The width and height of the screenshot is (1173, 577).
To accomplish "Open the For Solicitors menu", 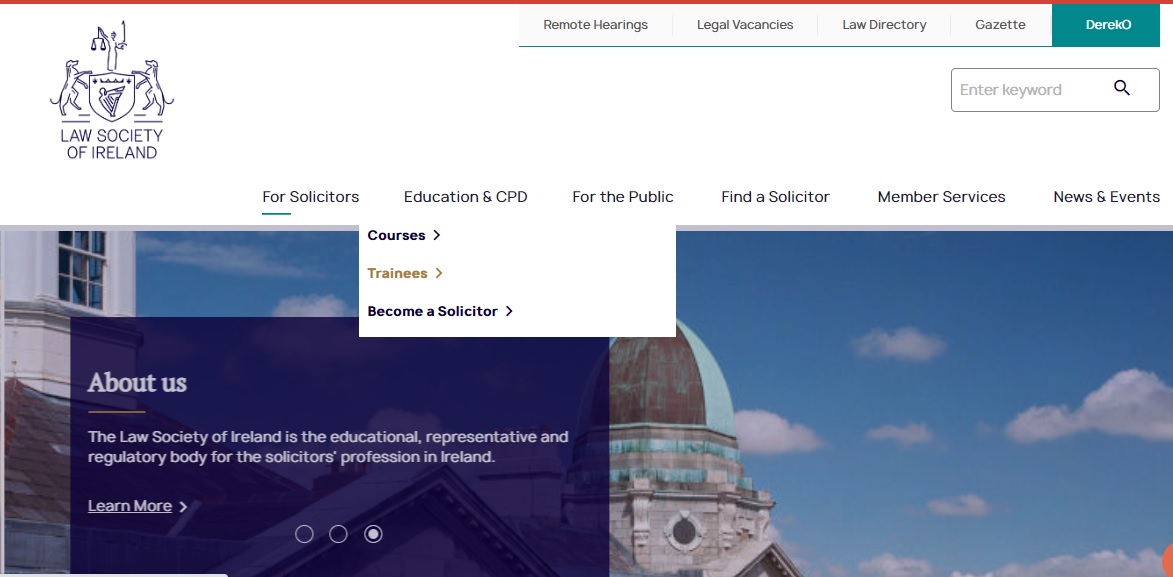I will click(310, 197).
